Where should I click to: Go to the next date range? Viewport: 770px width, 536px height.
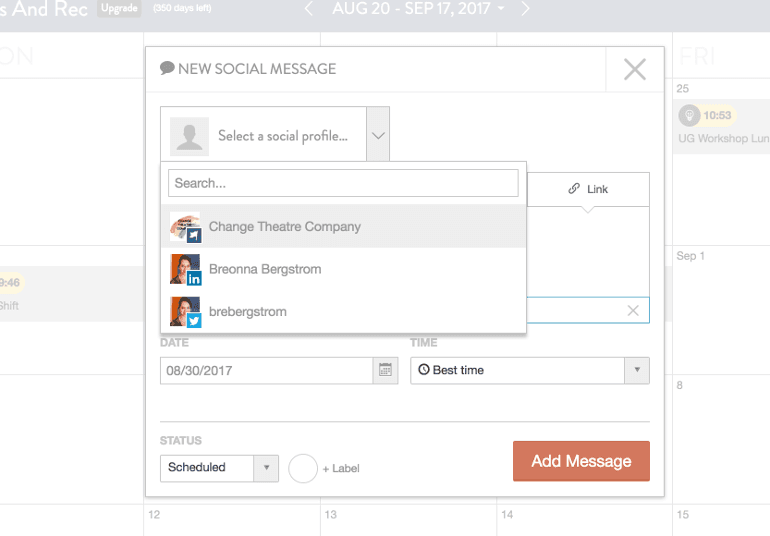click(x=526, y=9)
